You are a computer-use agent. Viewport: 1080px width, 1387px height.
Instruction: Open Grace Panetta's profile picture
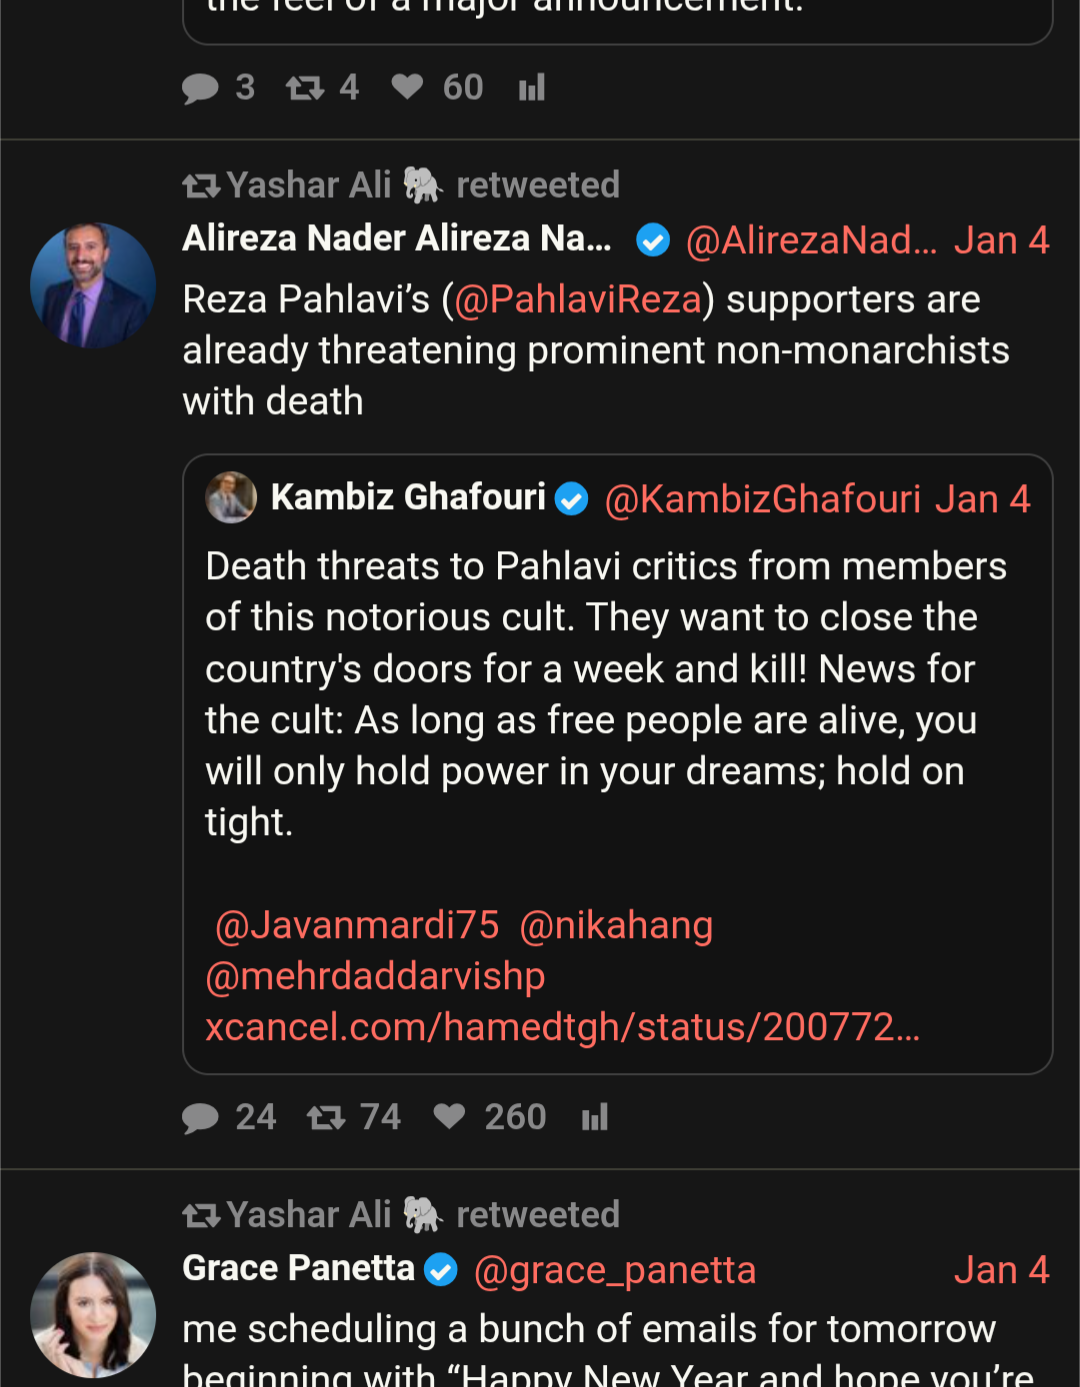pyautogui.click(x=93, y=1315)
